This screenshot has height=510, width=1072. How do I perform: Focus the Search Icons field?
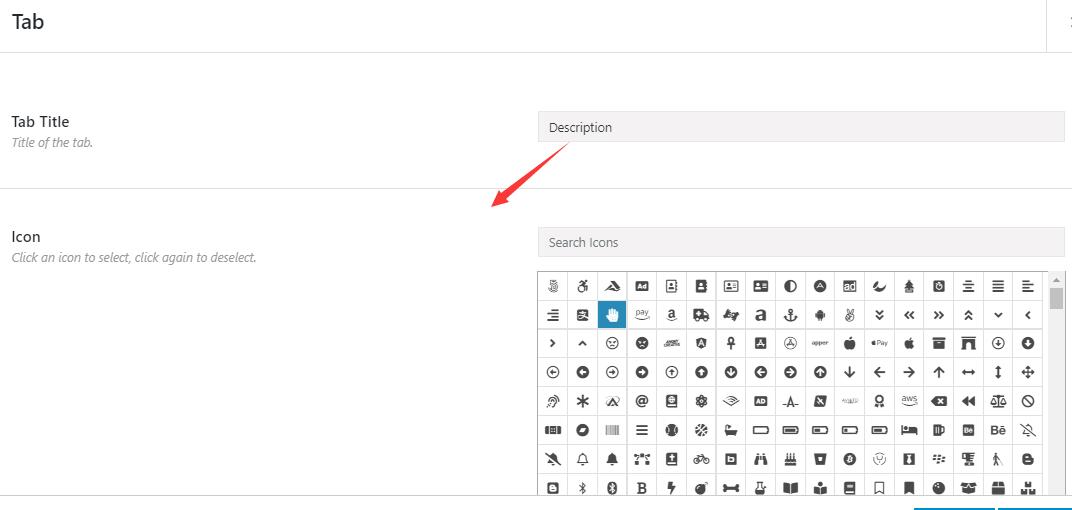click(801, 242)
